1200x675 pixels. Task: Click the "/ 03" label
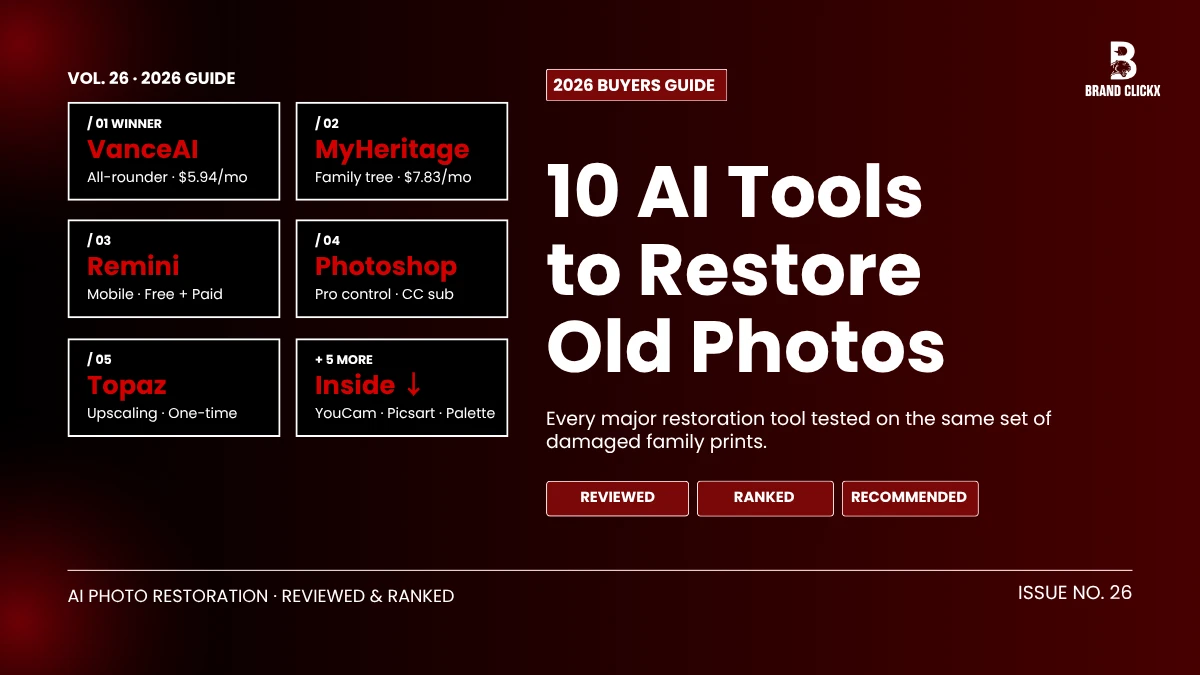click(99, 241)
